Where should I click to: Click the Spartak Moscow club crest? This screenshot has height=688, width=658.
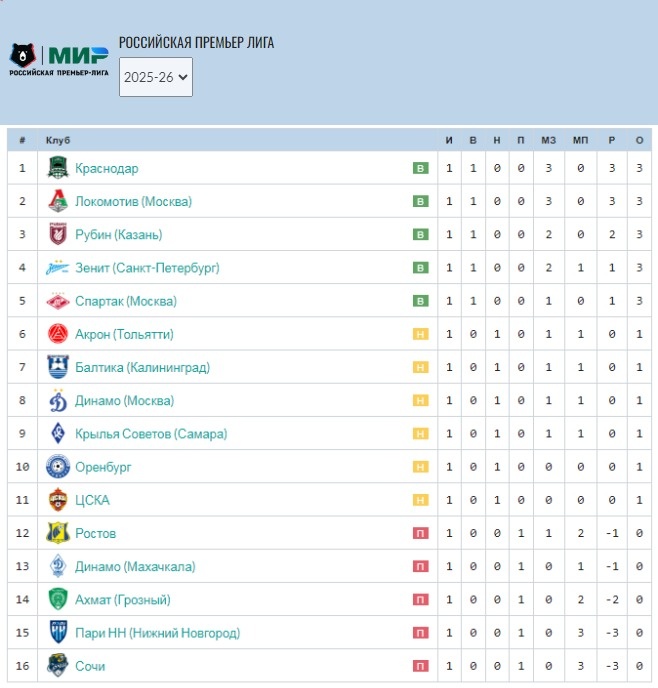point(58,301)
